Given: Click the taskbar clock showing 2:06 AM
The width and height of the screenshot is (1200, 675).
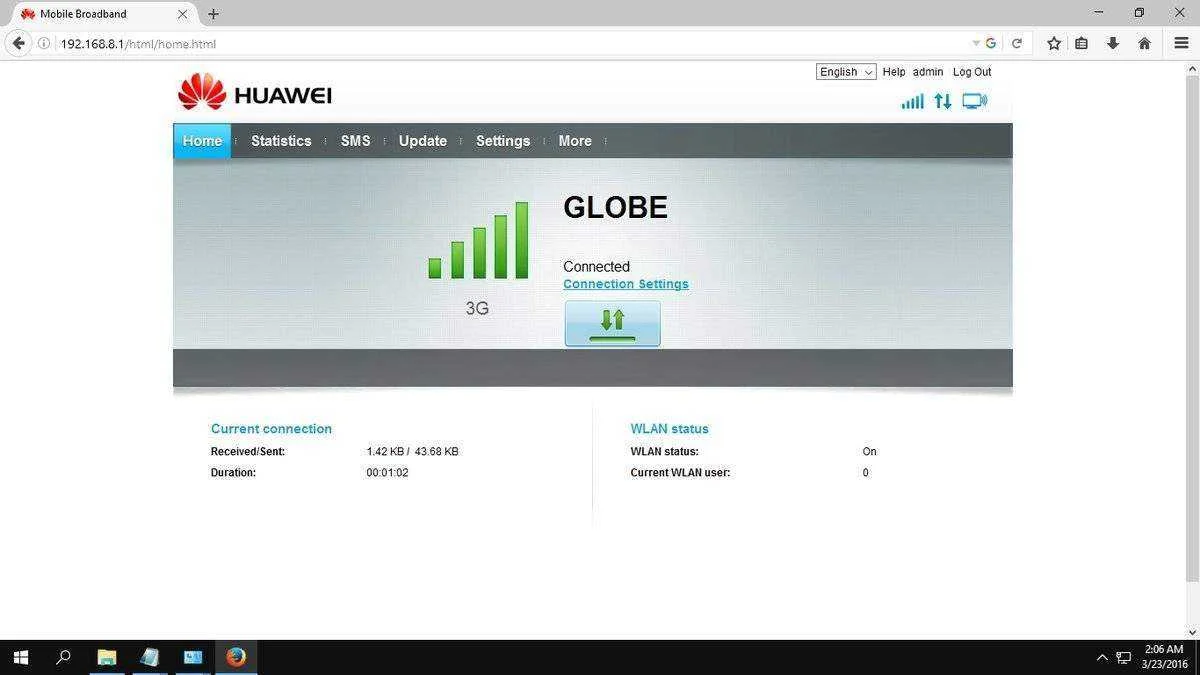Looking at the screenshot, I should tap(1164, 657).
